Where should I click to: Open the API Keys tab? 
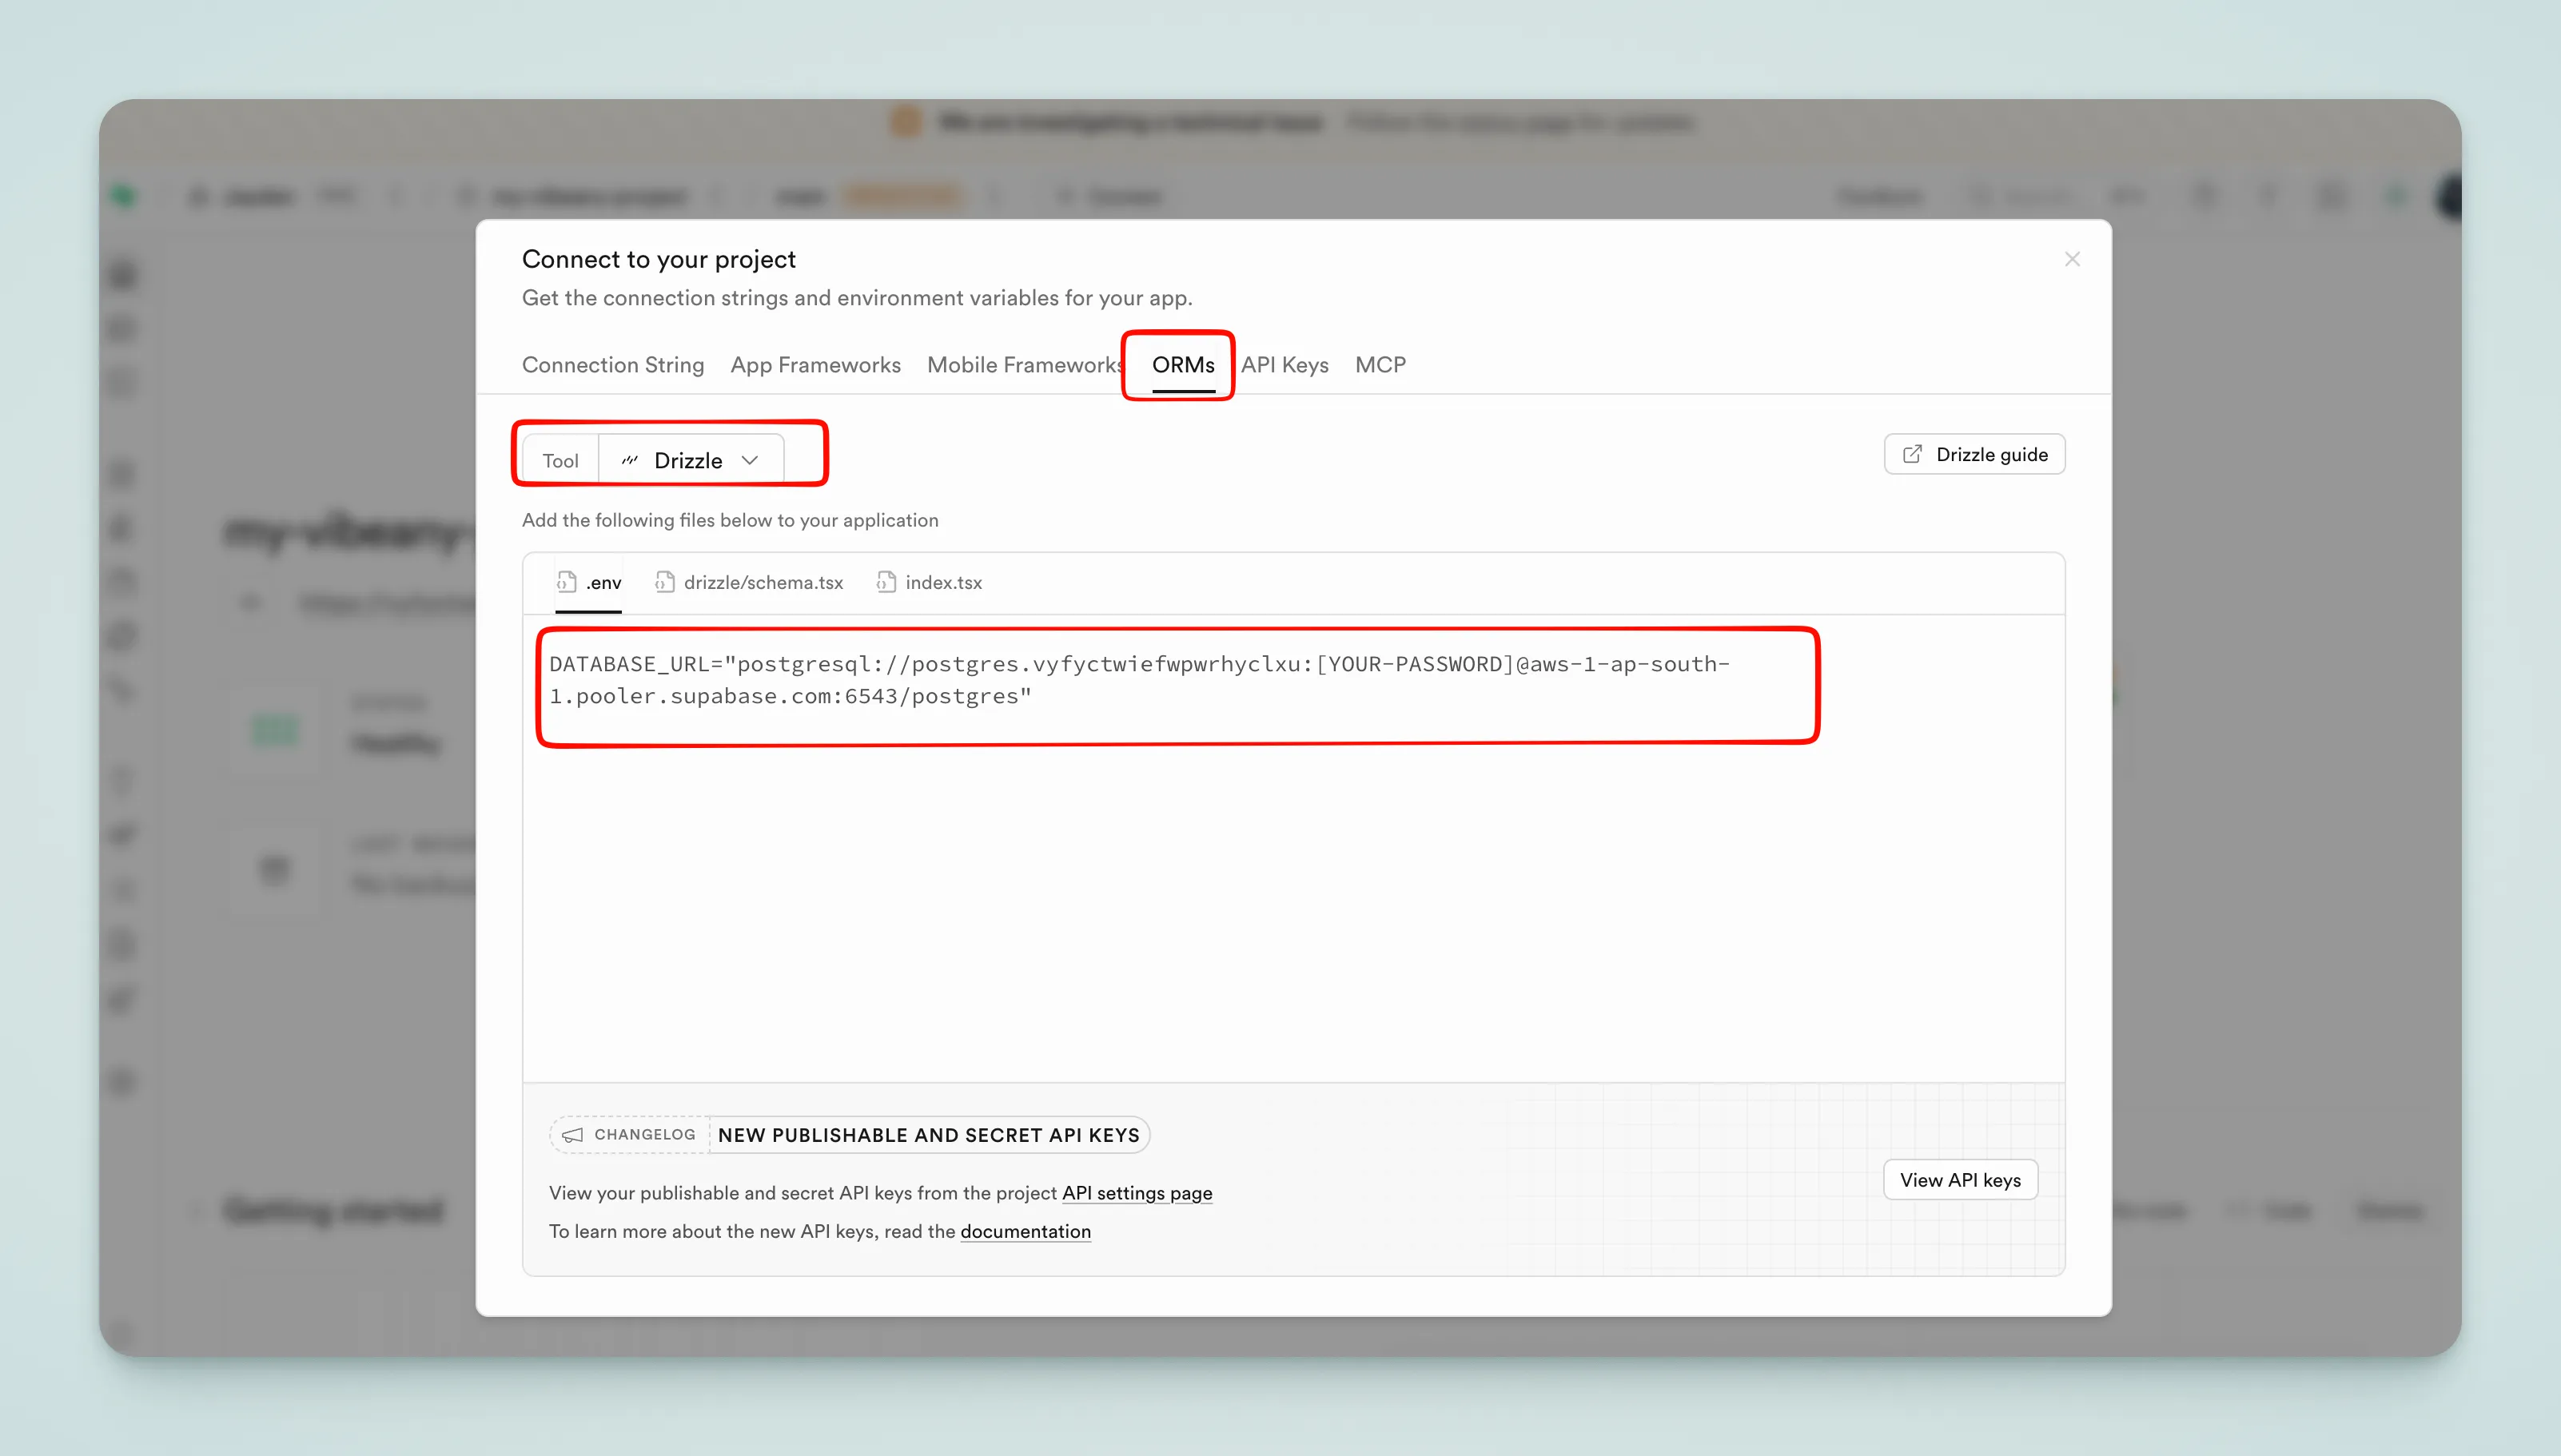1284,365
